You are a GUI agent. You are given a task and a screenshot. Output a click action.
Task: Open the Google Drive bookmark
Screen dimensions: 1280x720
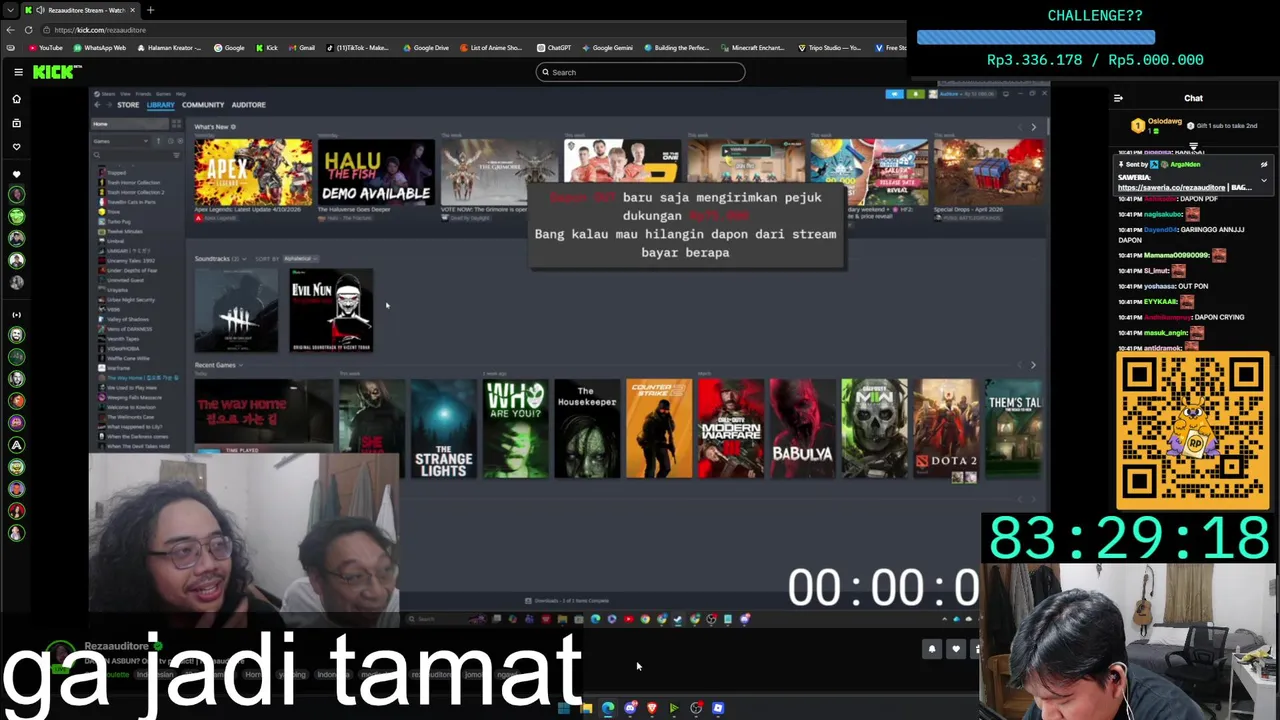(x=426, y=48)
